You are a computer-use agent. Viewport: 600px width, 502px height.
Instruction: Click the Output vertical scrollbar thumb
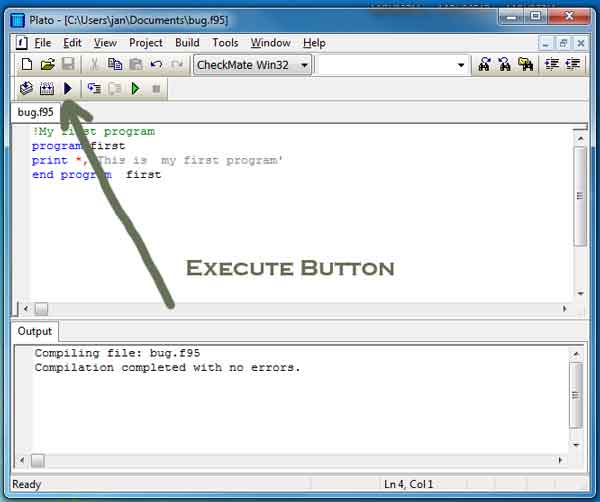click(x=576, y=395)
